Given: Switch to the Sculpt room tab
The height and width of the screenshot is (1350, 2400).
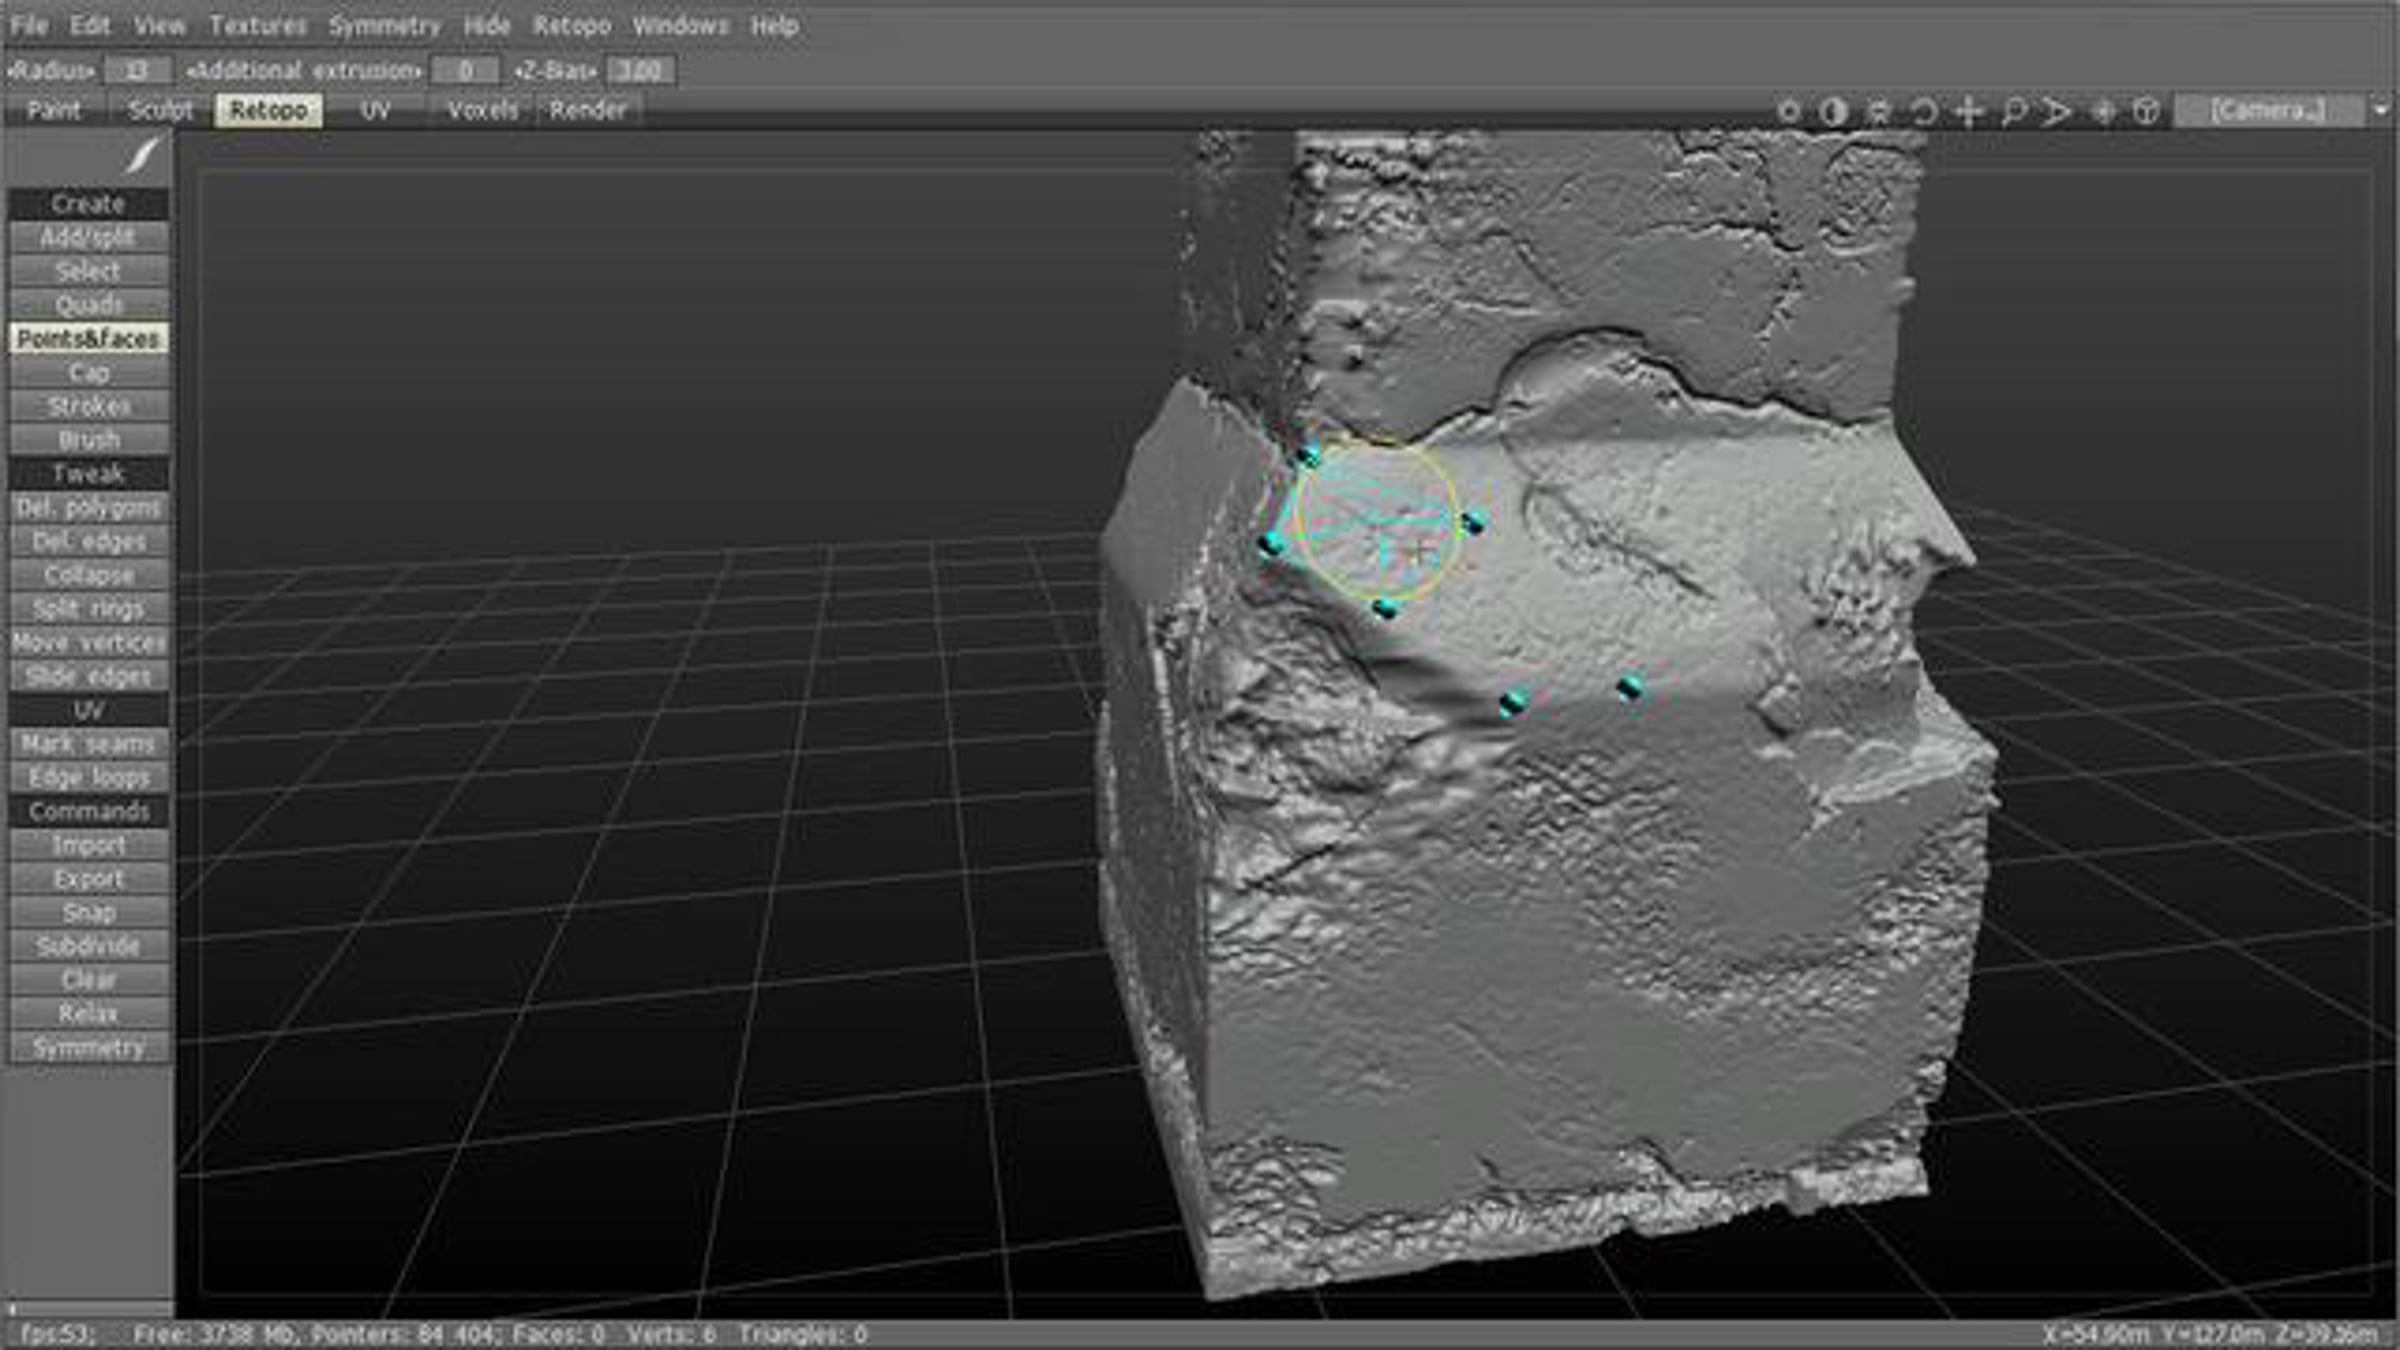Looking at the screenshot, I should [x=160, y=110].
